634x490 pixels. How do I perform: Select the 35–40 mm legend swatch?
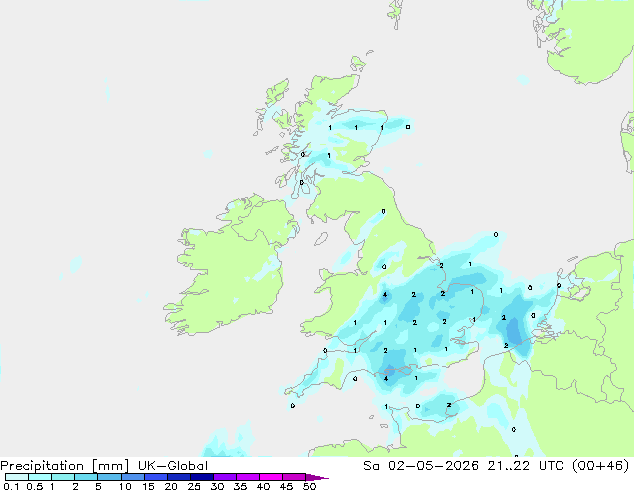[x=247, y=477]
